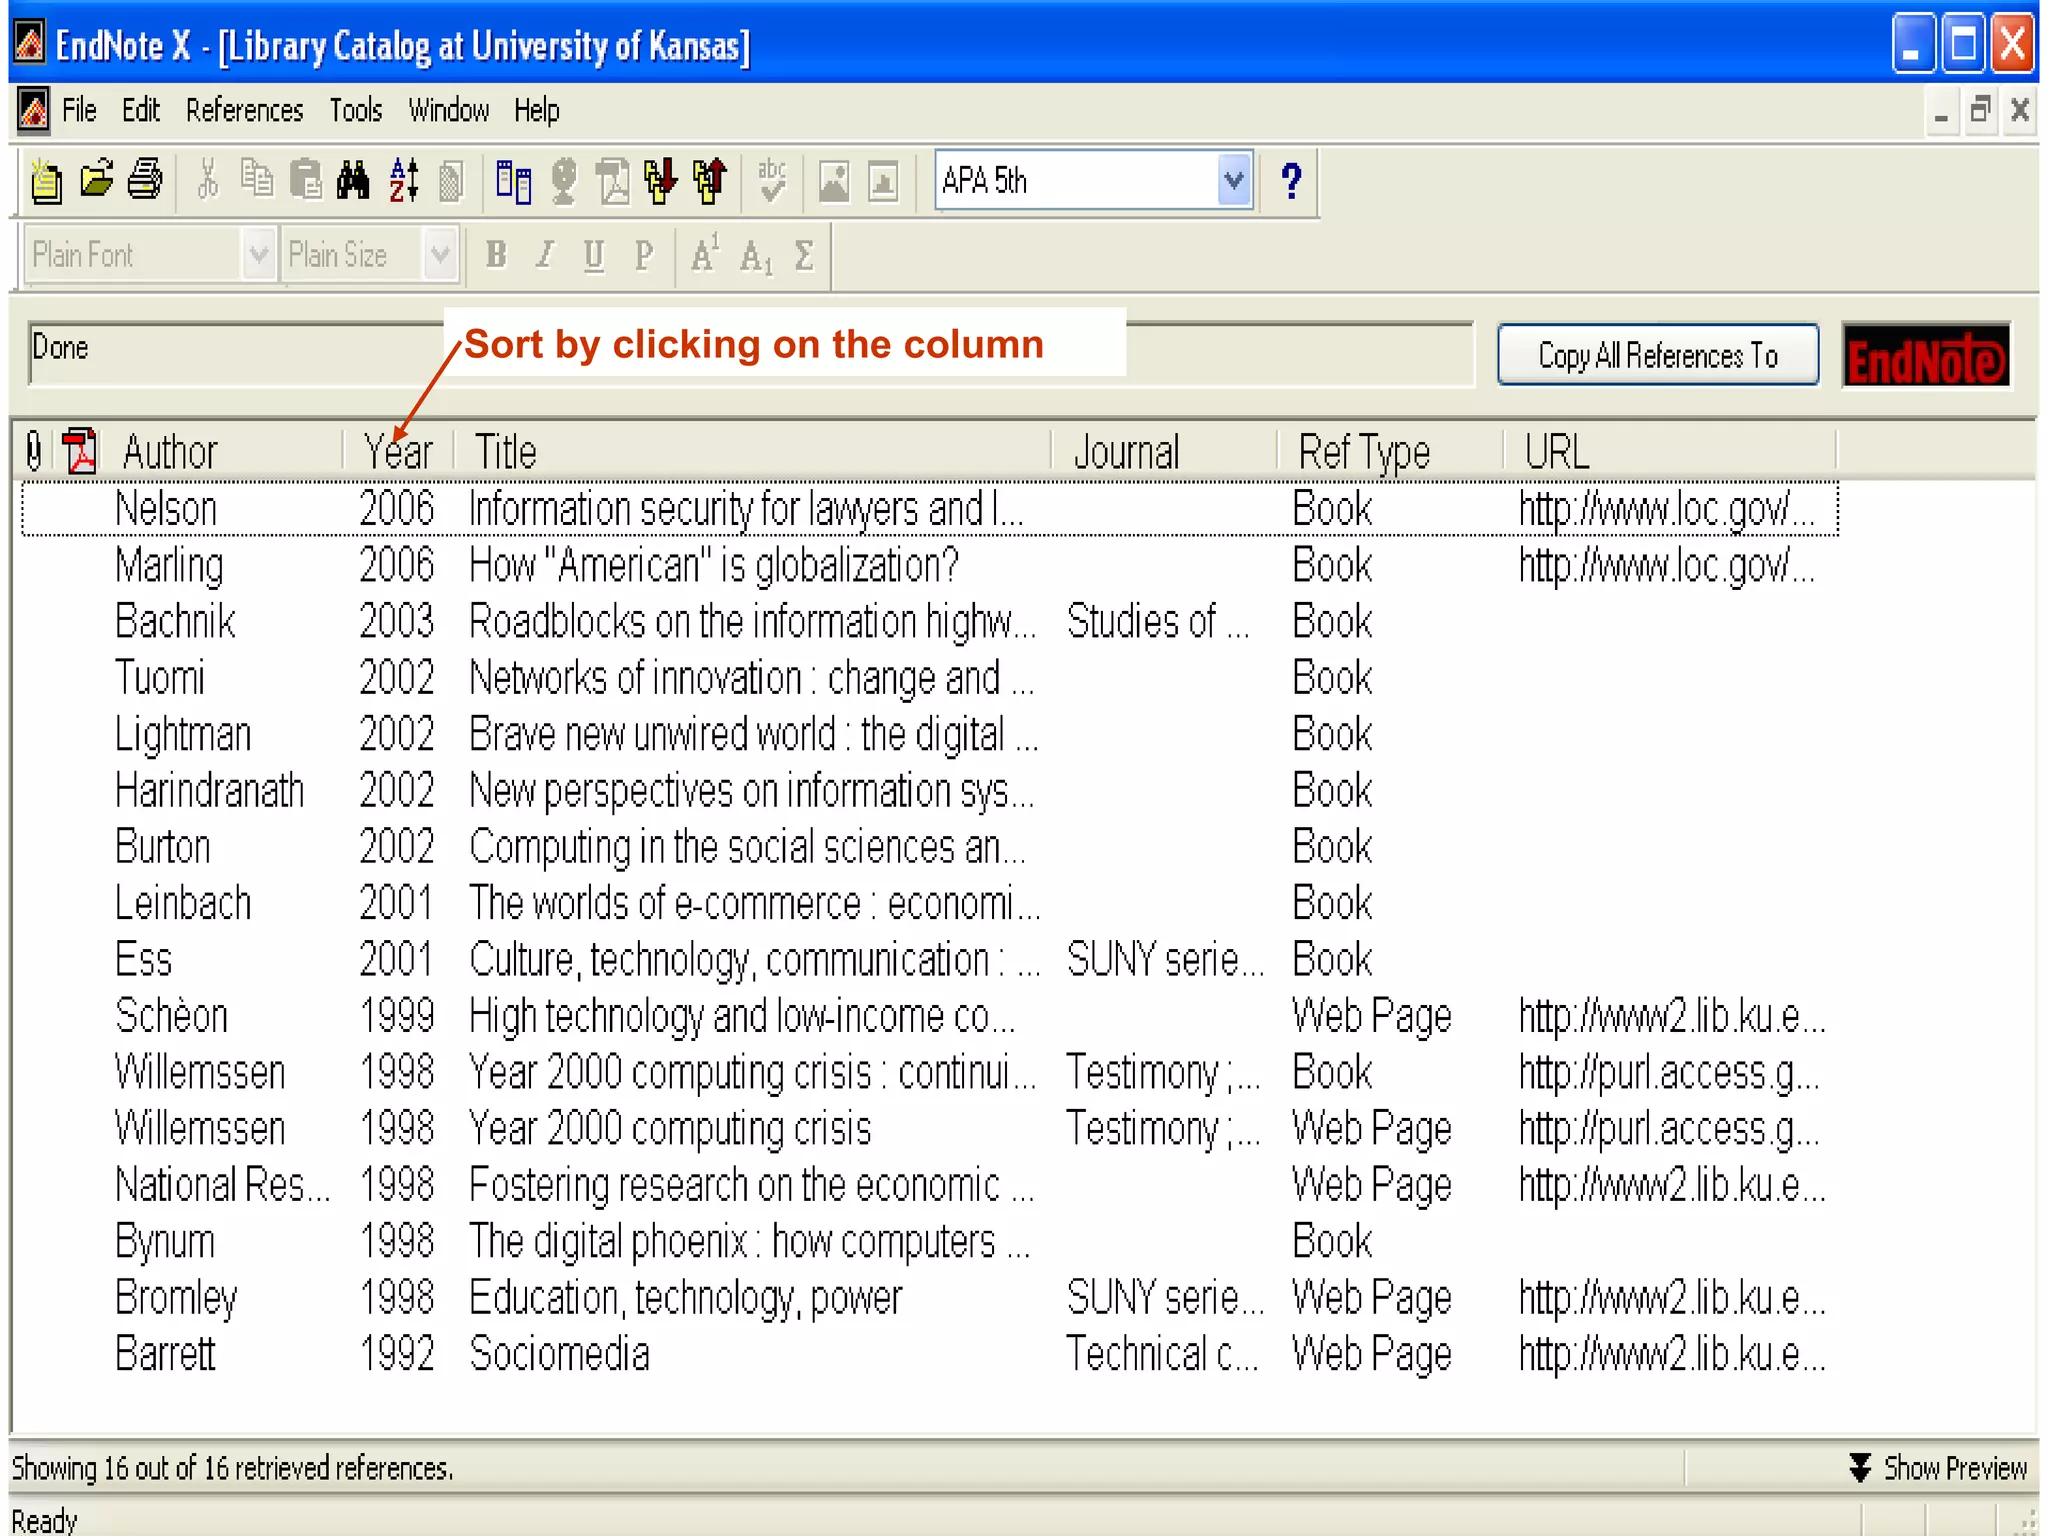Select the Lightman Brave new unwired row
Screen dimensions: 2048x1536
pos(930,734)
